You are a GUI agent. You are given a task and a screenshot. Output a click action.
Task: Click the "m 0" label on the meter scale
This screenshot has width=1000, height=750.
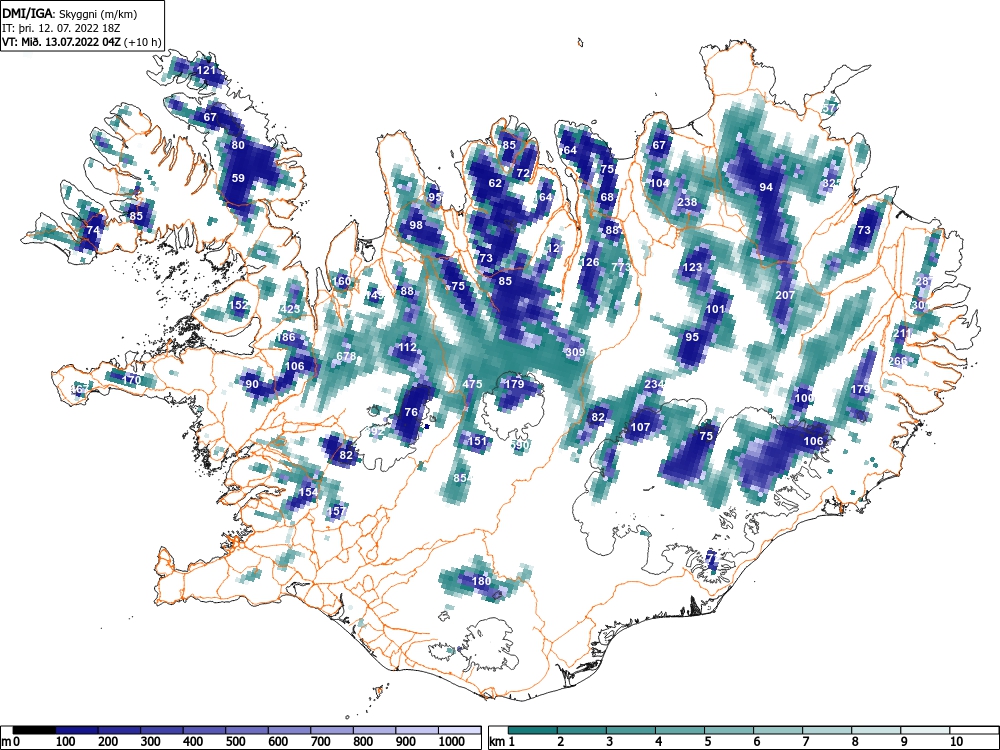(12, 742)
